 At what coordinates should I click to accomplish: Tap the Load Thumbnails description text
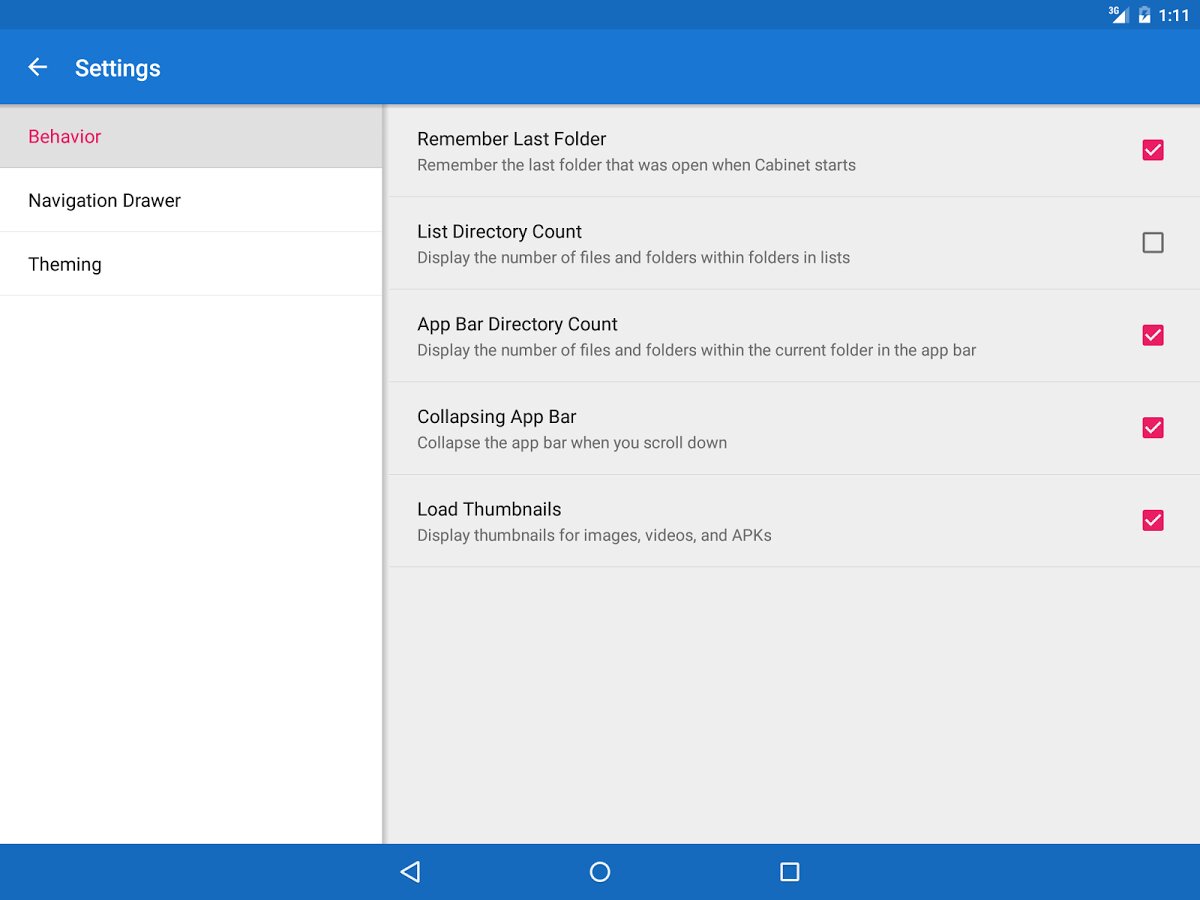(594, 535)
